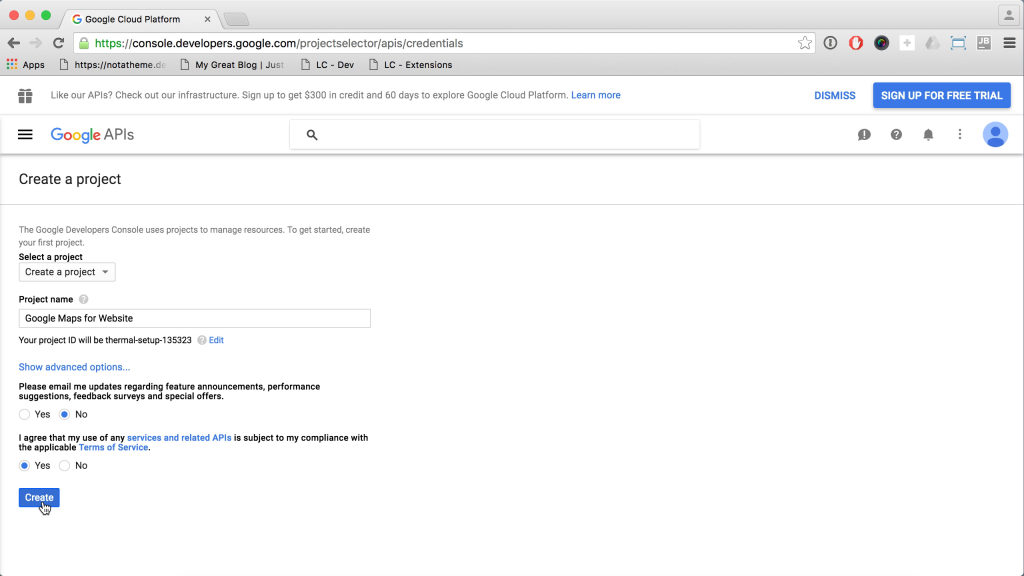The width and height of the screenshot is (1024, 576).
Task: Select Yes for email updates
Action: tap(25, 414)
